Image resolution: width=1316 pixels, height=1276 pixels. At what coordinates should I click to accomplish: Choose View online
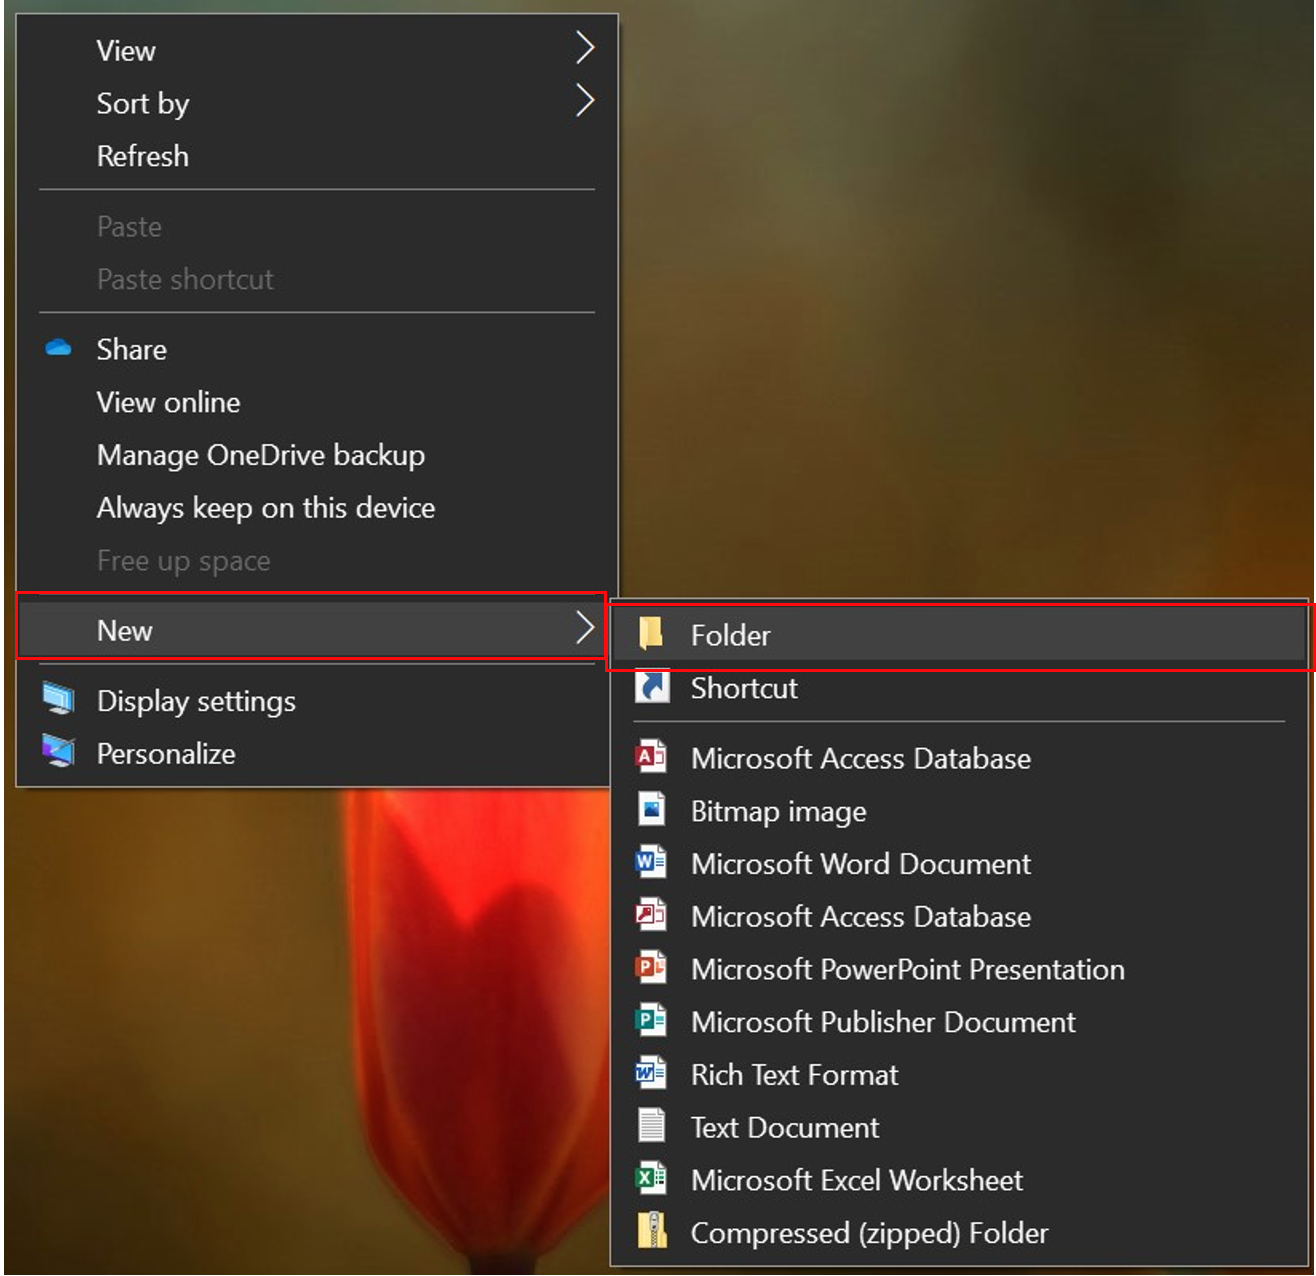tap(317, 402)
